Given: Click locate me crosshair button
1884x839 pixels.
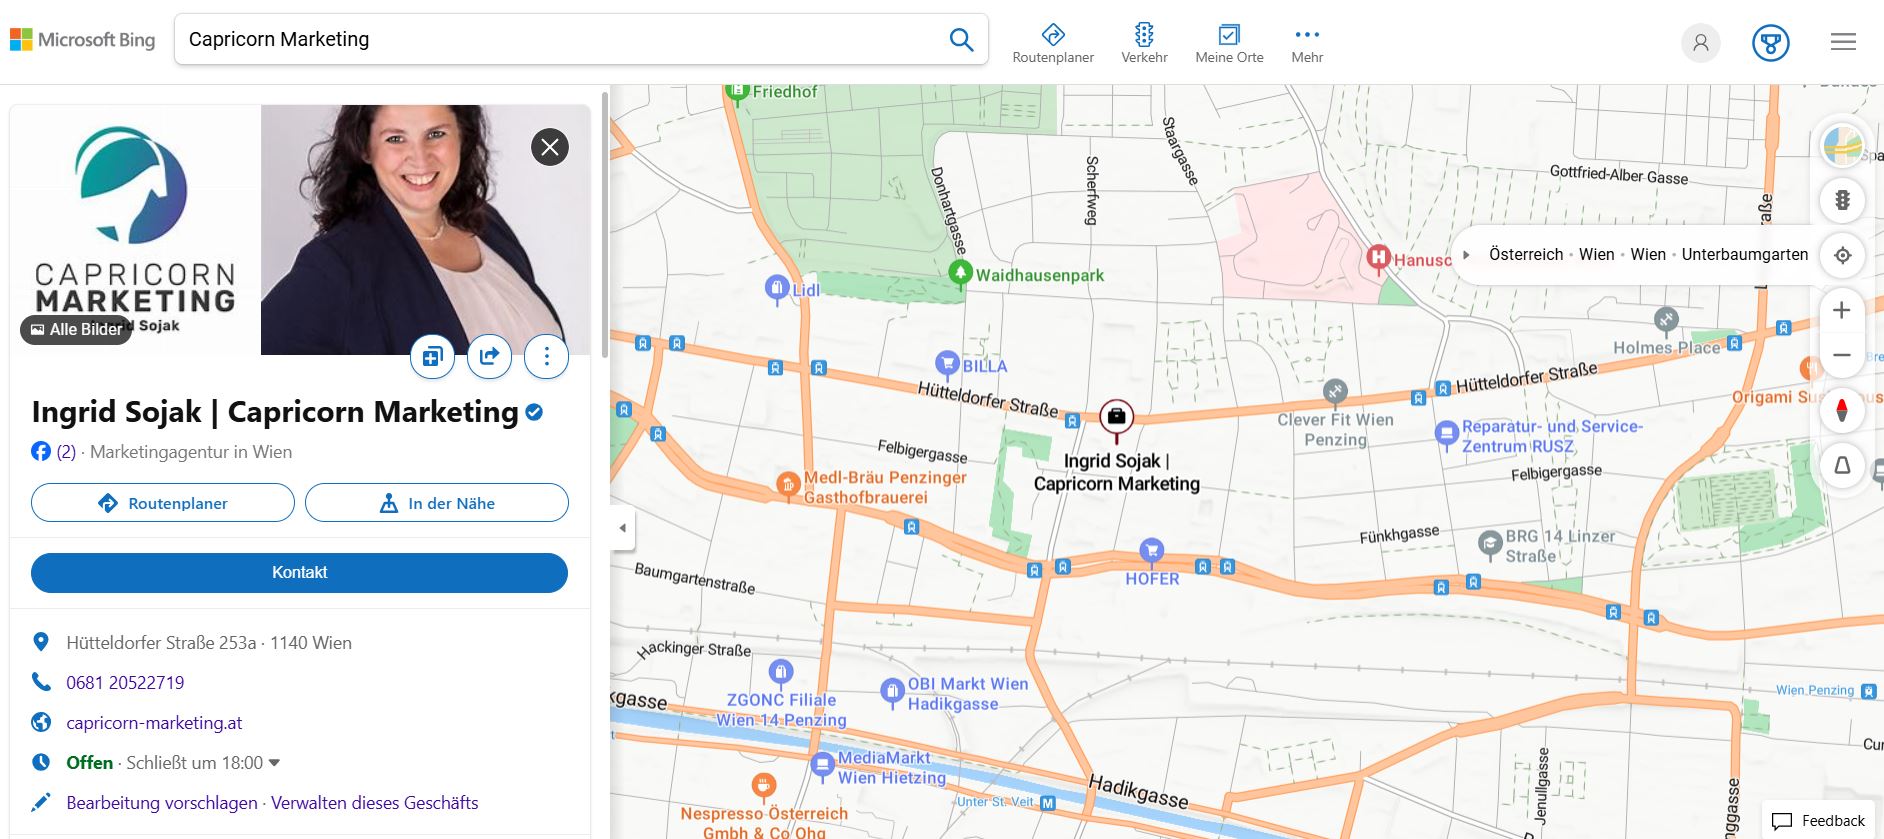Looking at the screenshot, I should point(1842,255).
